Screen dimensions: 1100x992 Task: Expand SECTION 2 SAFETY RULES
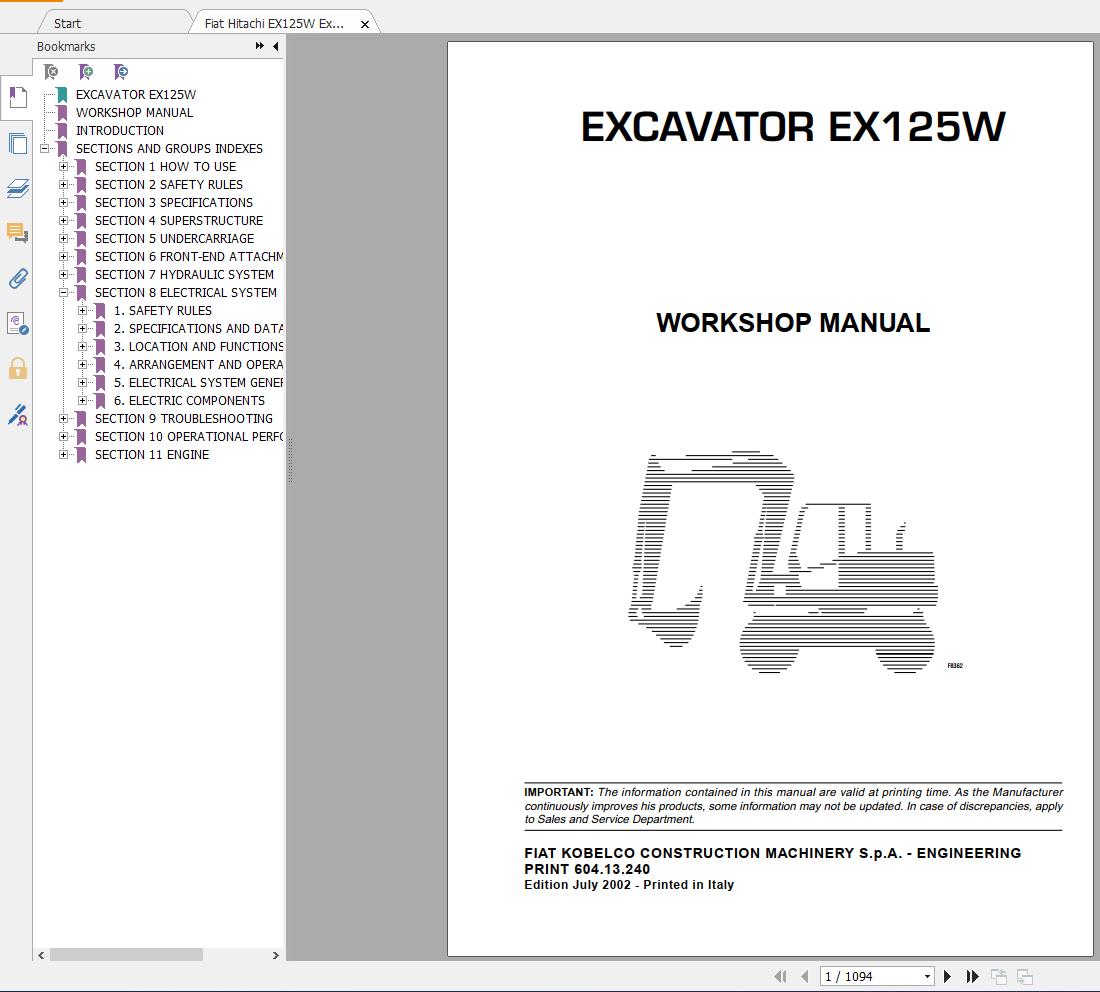tap(63, 185)
